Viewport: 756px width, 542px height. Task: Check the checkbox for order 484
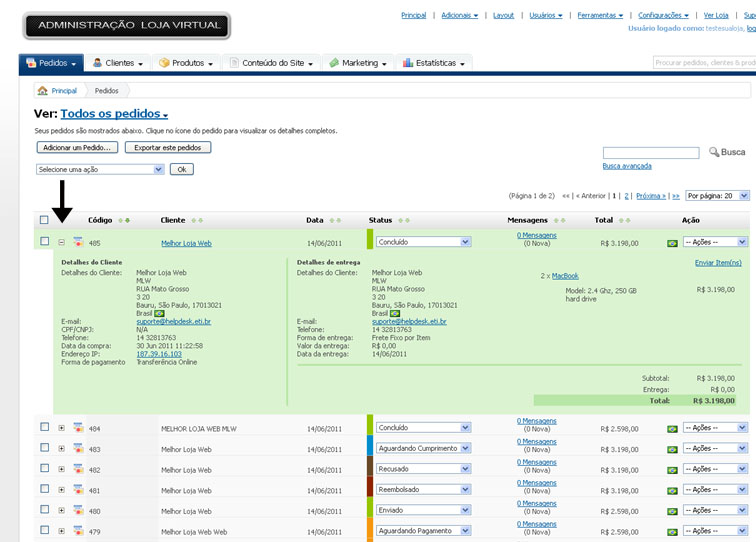point(44,426)
